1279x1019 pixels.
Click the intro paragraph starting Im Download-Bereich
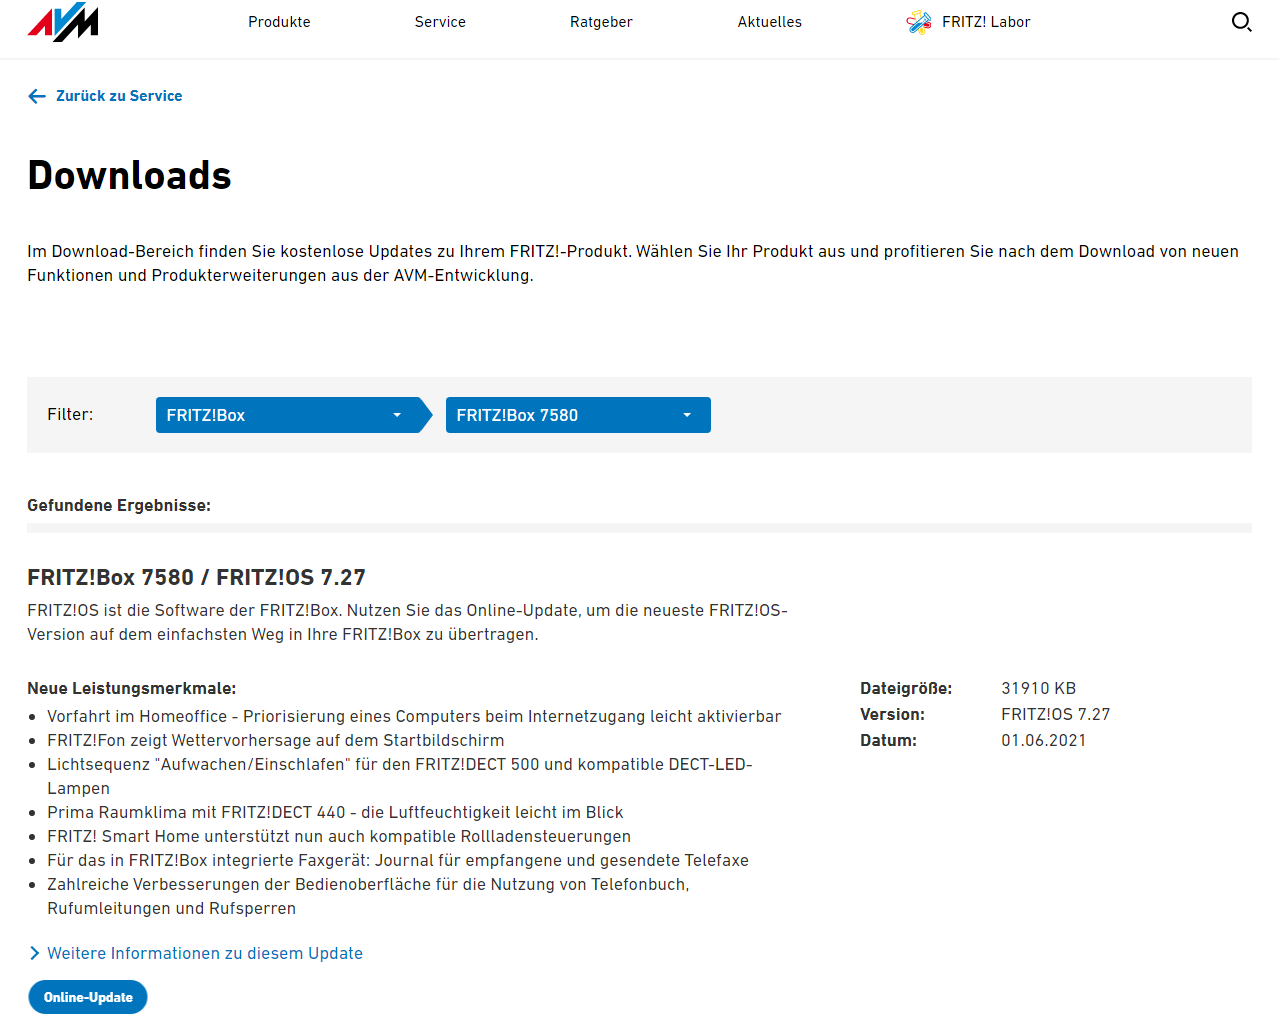click(x=633, y=263)
